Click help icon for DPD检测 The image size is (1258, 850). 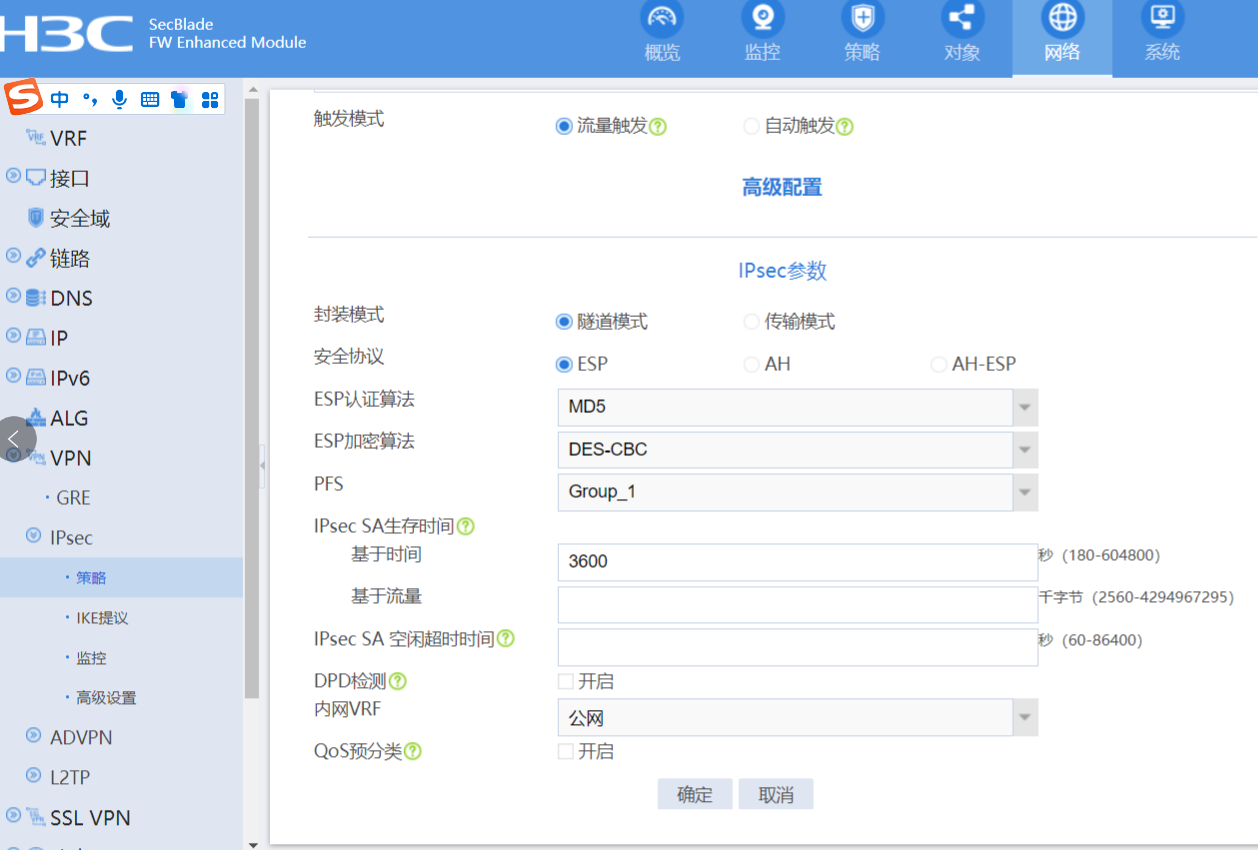point(398,681)
